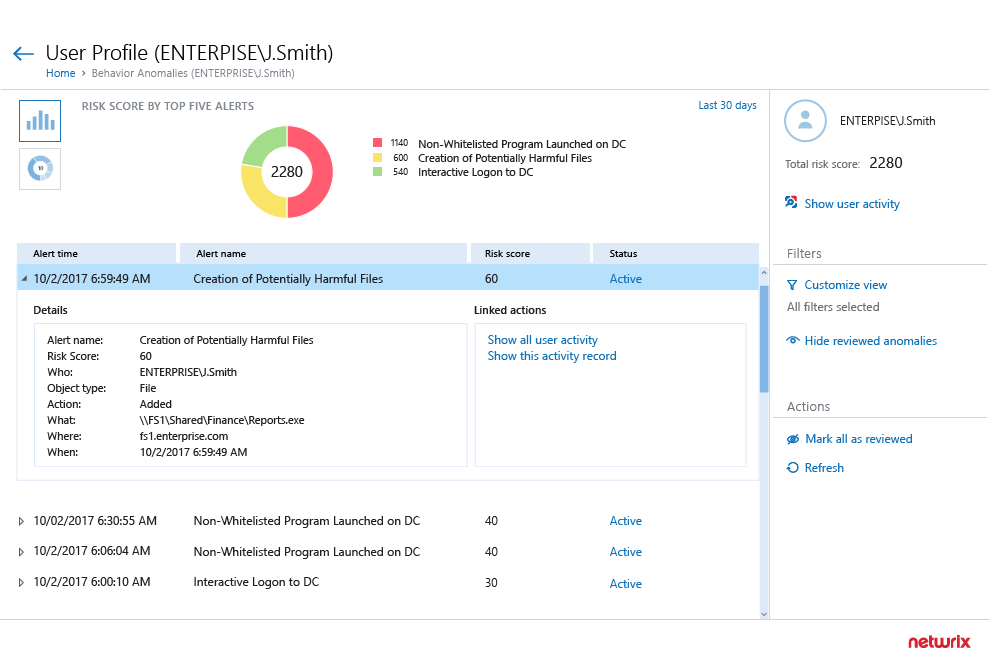
Task: Expand the Interactive Logon to DC row
Action: pos(22,583)
